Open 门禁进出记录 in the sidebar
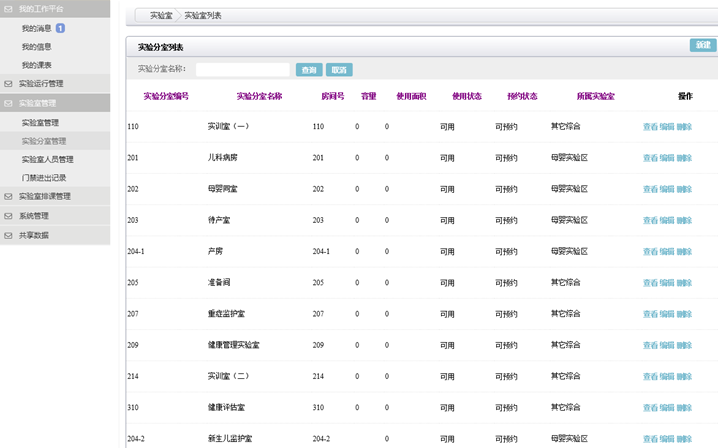Image resolution: width=722 pixels, height=448 pixels. click(44, 178)
